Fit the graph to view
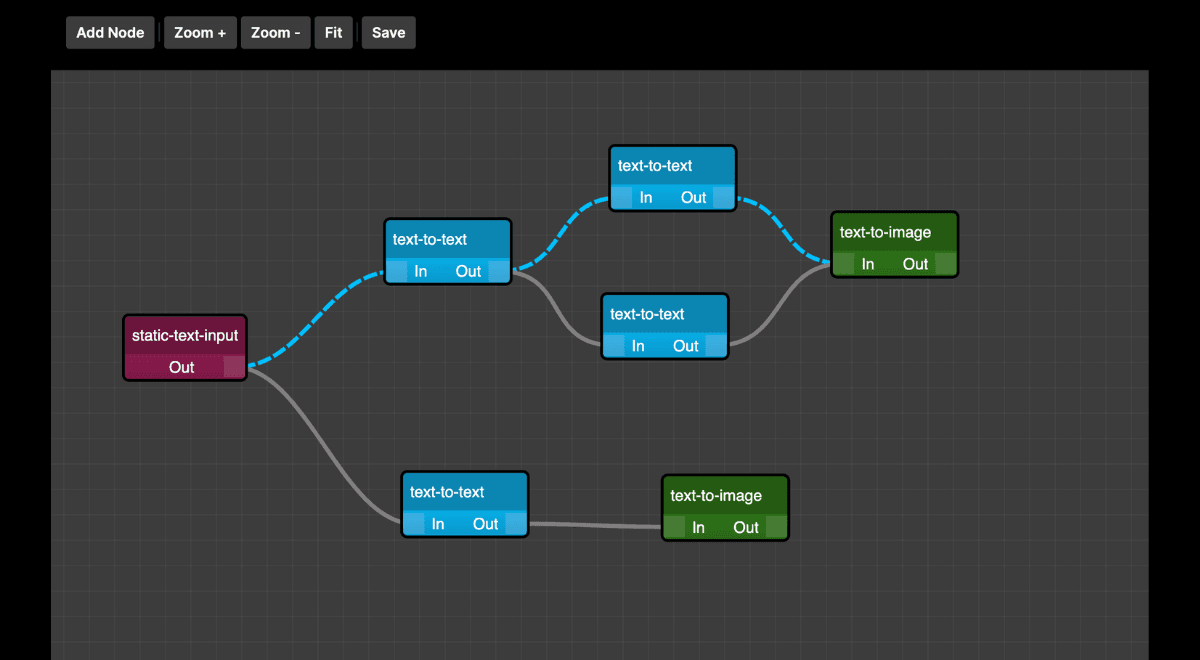 333,32
